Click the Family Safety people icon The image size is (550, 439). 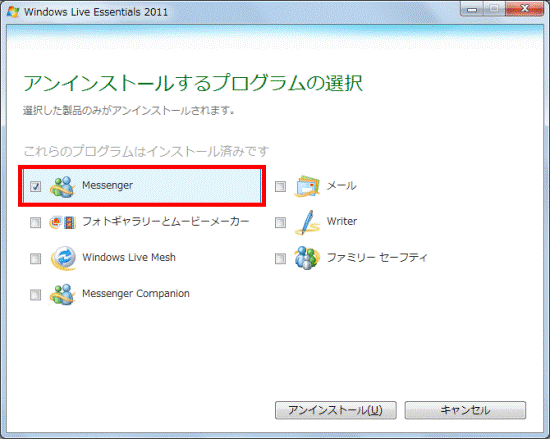pos(307,258)
